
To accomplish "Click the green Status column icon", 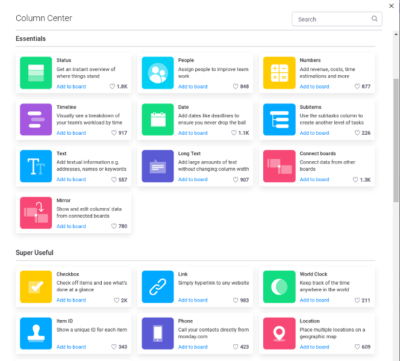I will click(36, 73).
